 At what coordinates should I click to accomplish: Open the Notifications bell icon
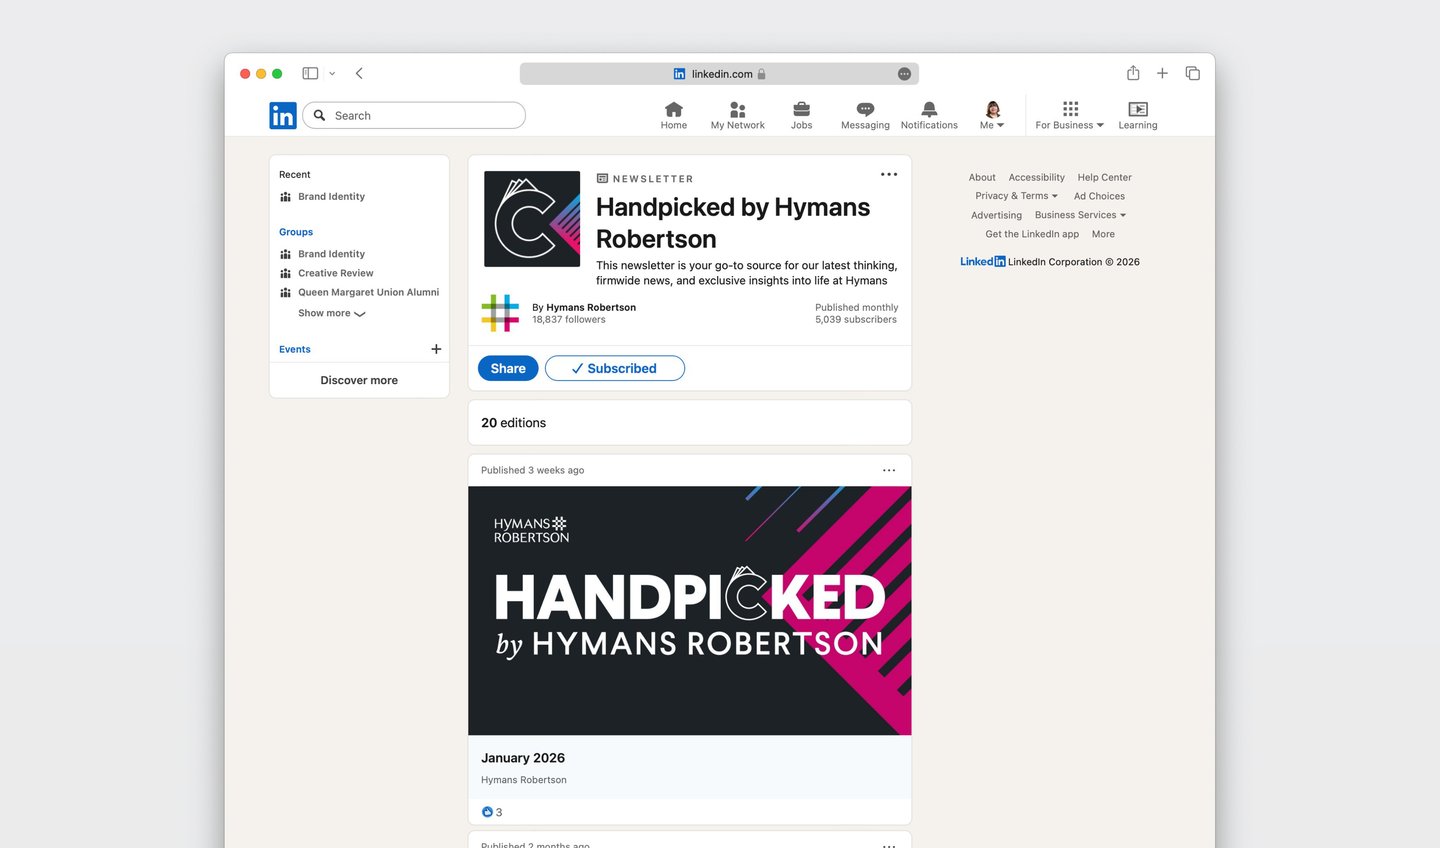click(929, 109)
